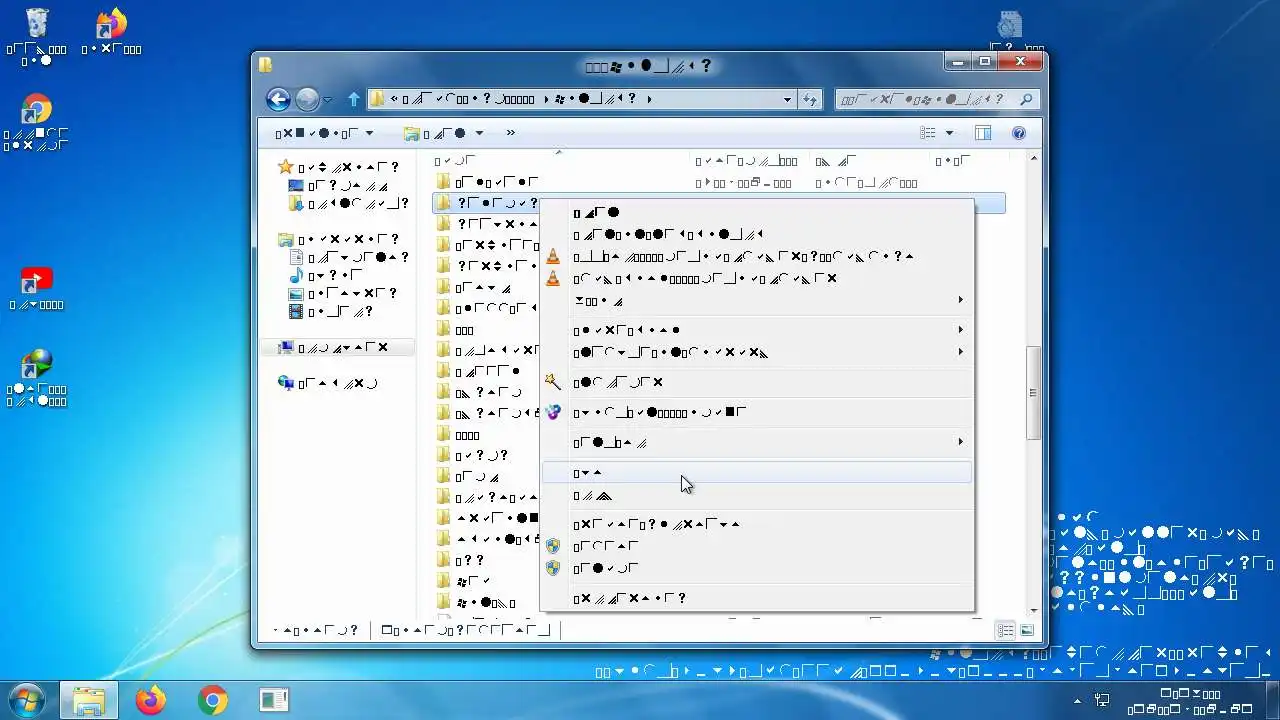Click the Chrome taskbar icon
1280x720 pixels.
[x=213, y=700]
